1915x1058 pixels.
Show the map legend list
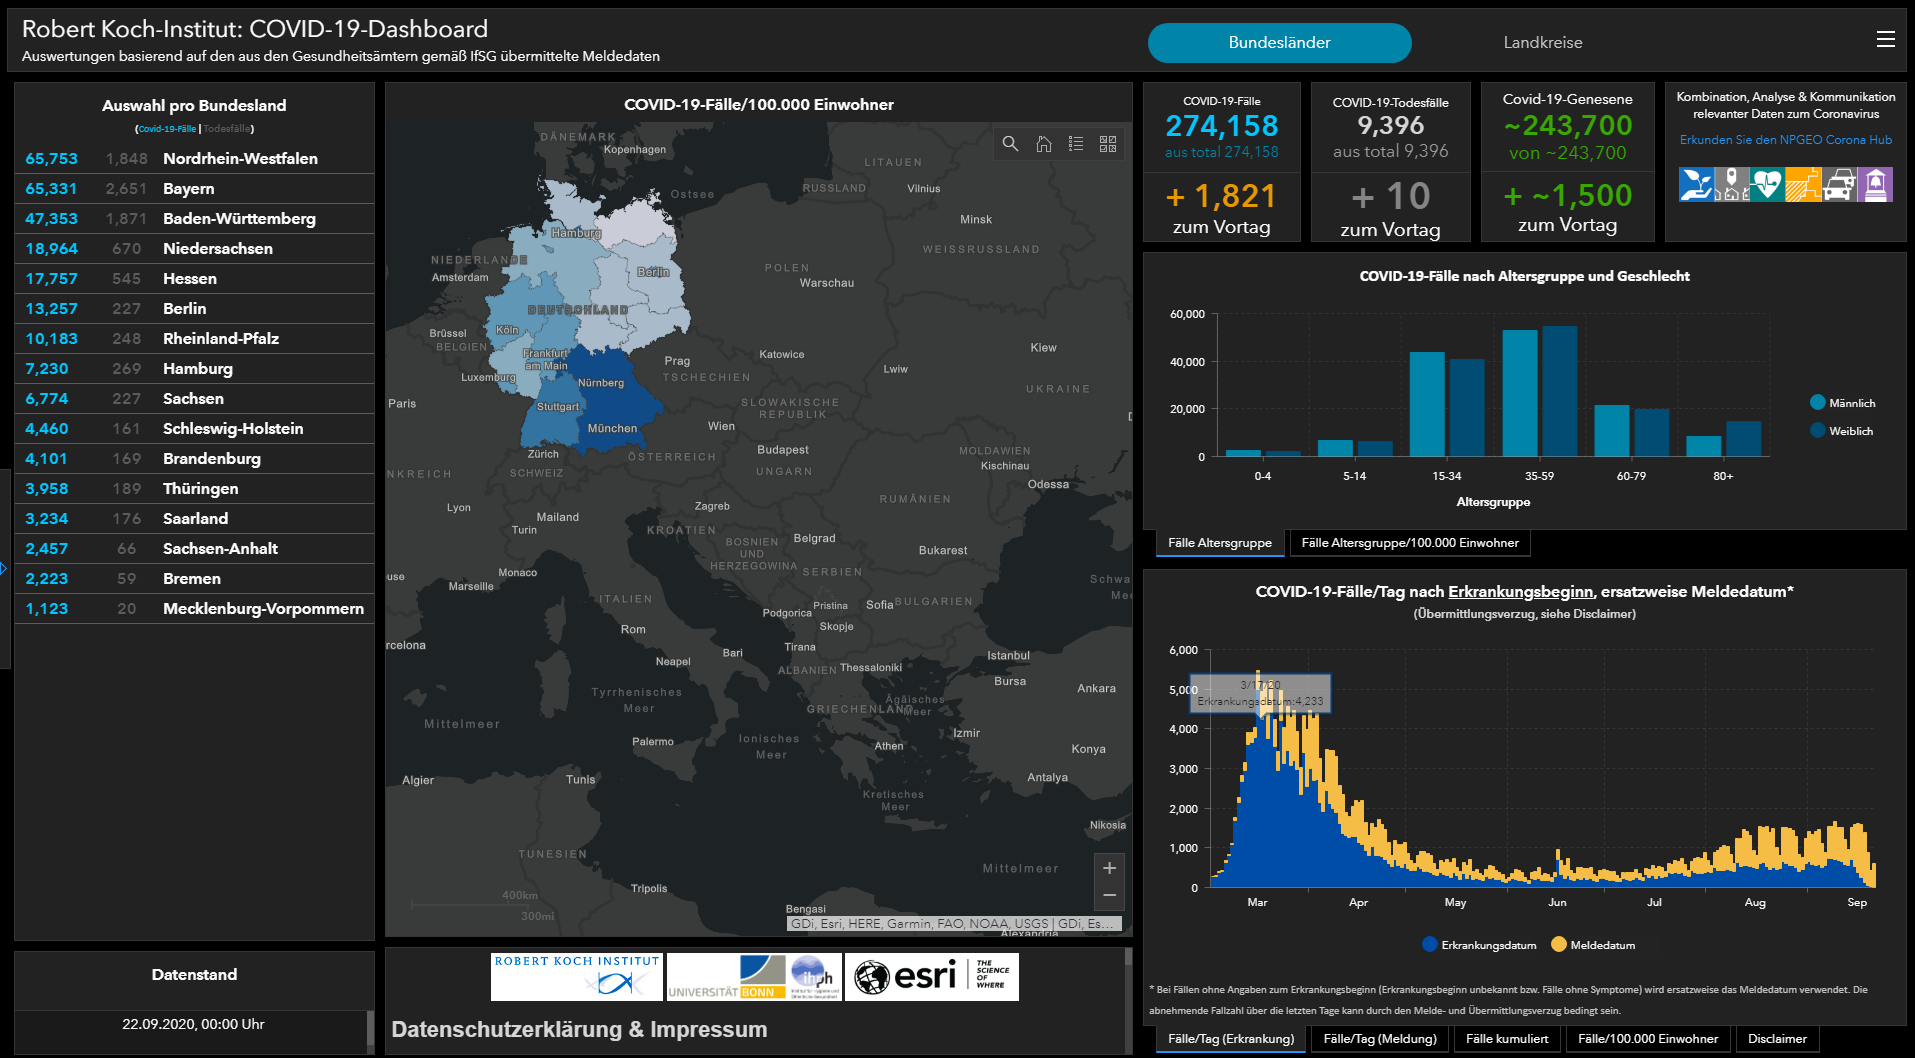[1076, 144]
